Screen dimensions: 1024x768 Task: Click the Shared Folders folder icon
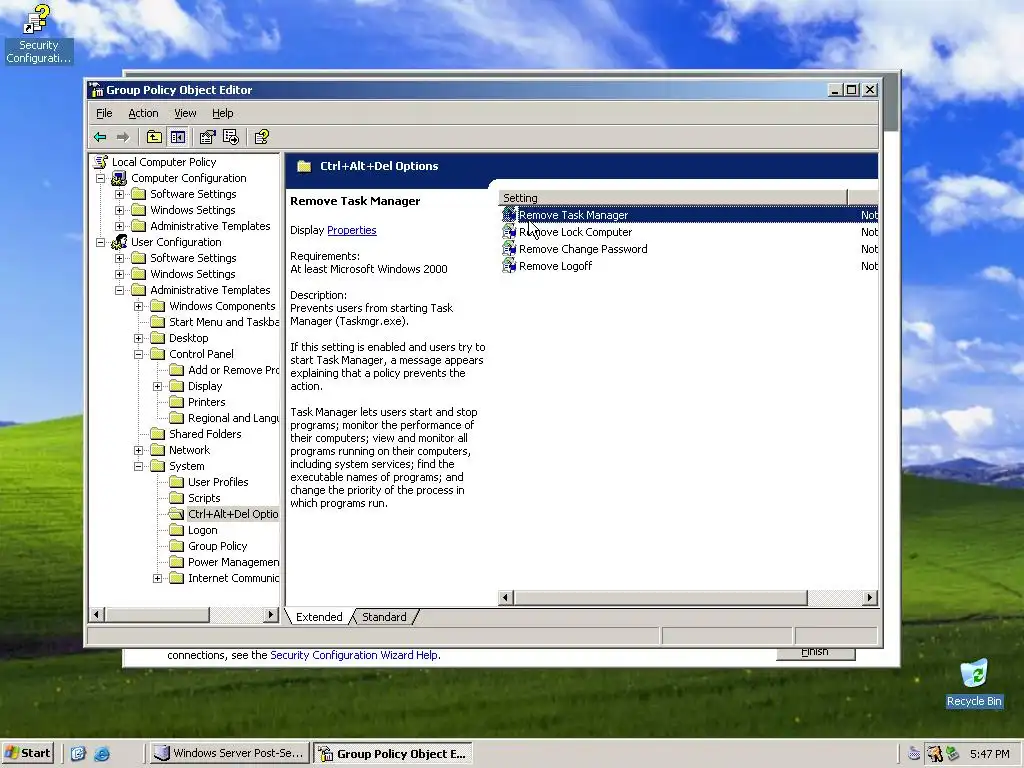point(157,434)
